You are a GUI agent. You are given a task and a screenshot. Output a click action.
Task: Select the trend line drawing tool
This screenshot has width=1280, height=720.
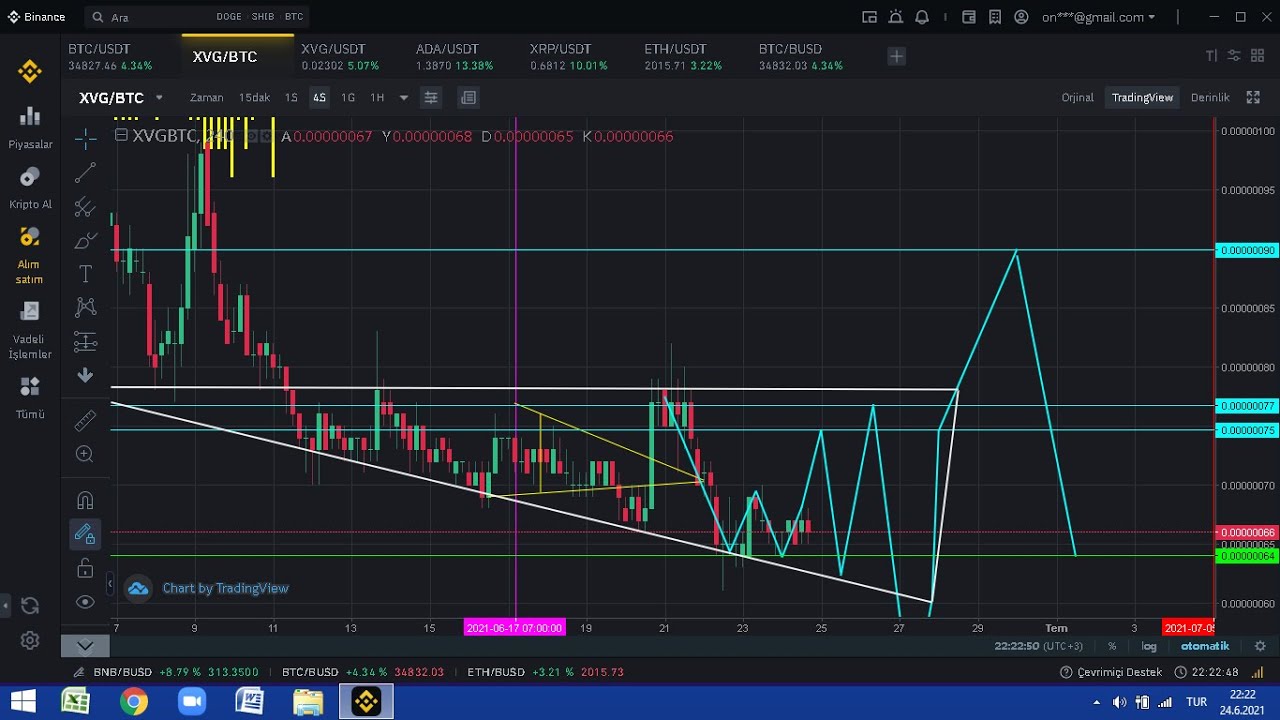point(85,172)
